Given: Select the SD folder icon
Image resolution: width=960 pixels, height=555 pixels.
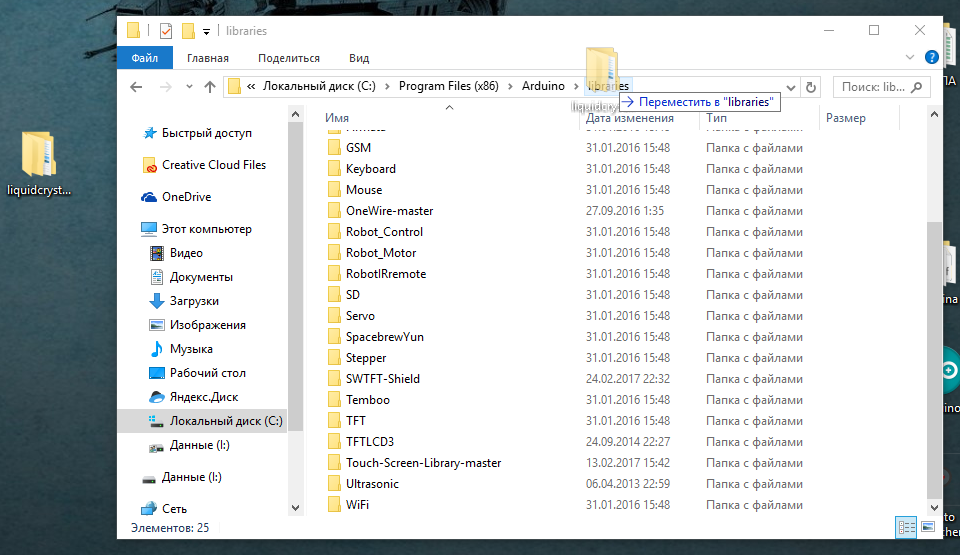Looking at the screenshot, I should tap(334, 294).
